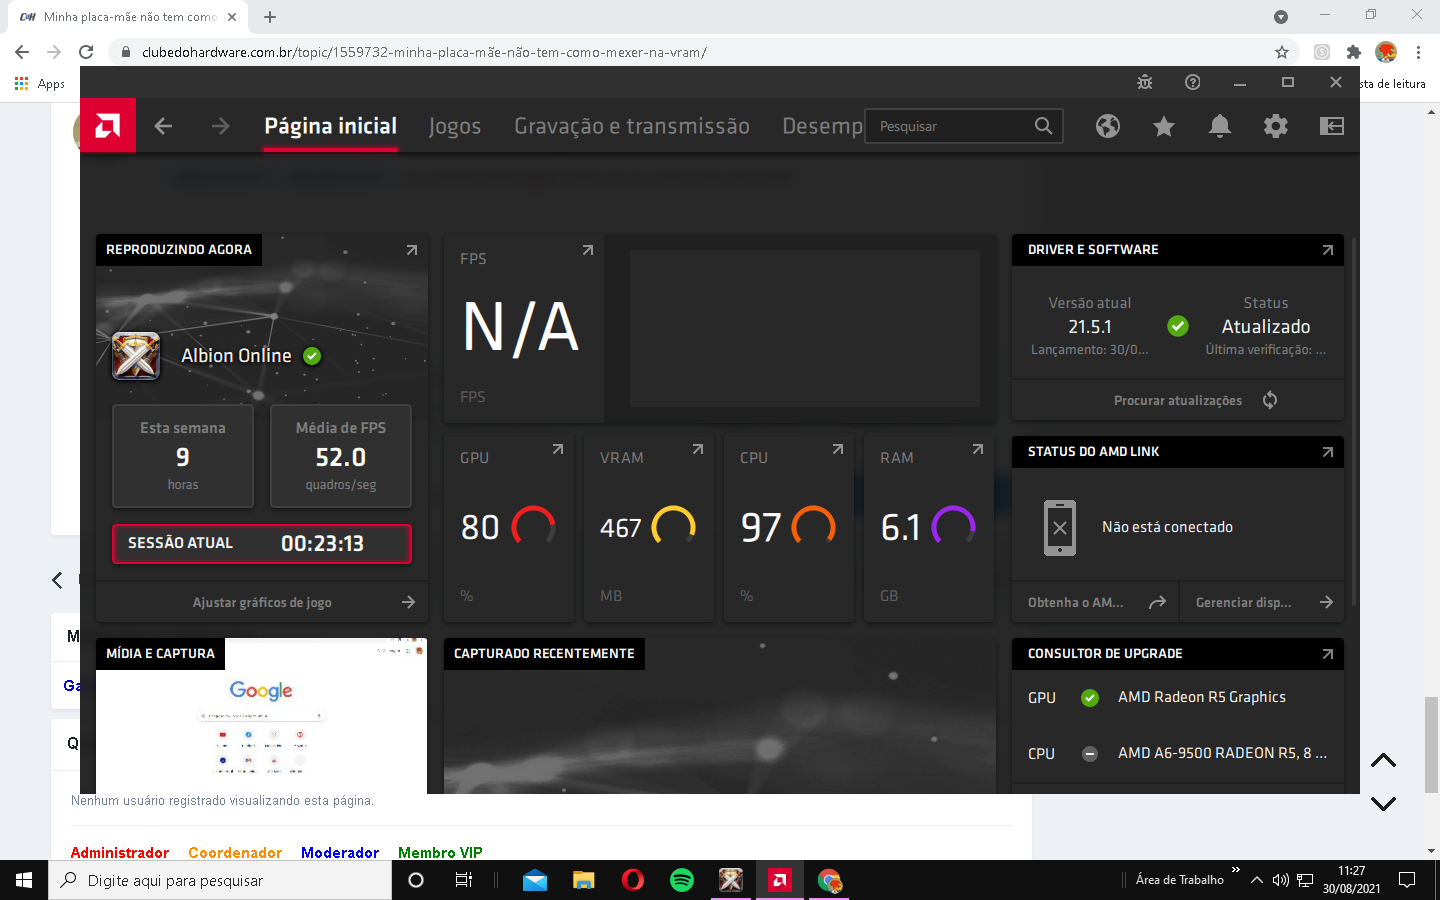Image resolution: width=1440 pixels, height=900 pixels.
Task: Bookmark this page with the Chrome star
Action: [1282, 52]
